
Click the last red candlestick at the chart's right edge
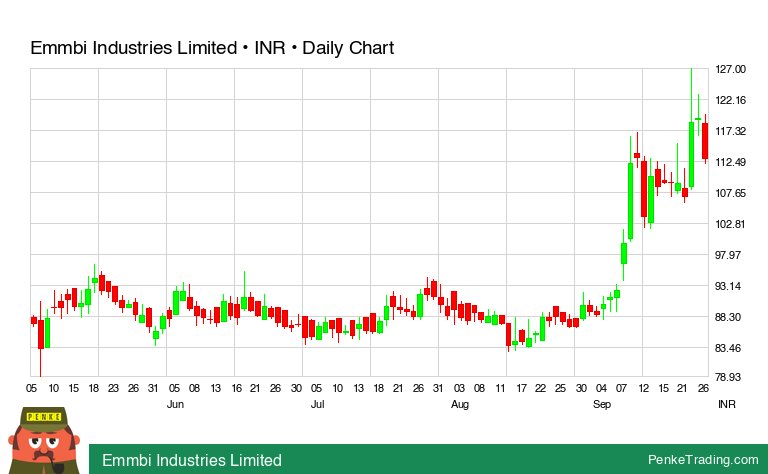click(705, 141)
